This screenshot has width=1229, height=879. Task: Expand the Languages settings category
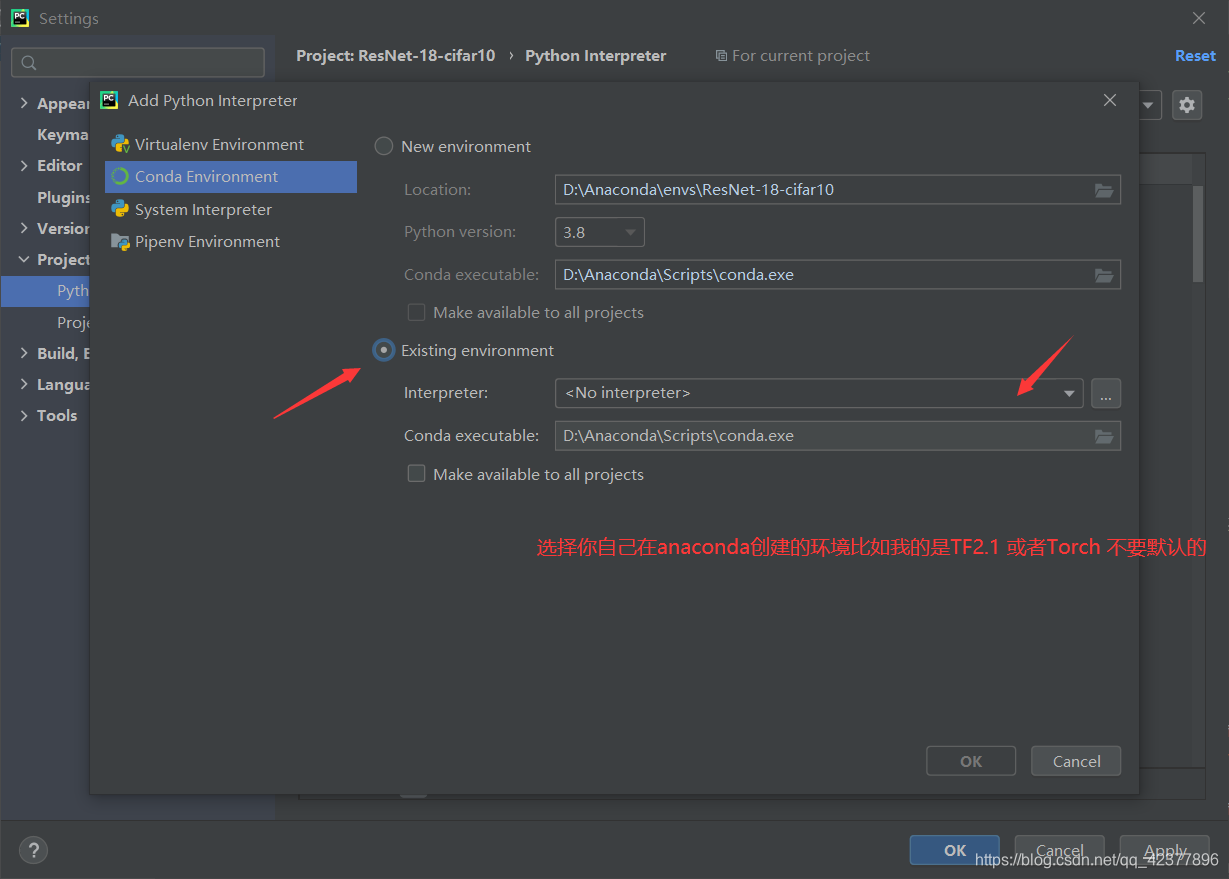pyautogui.click(x=25, y=384)
